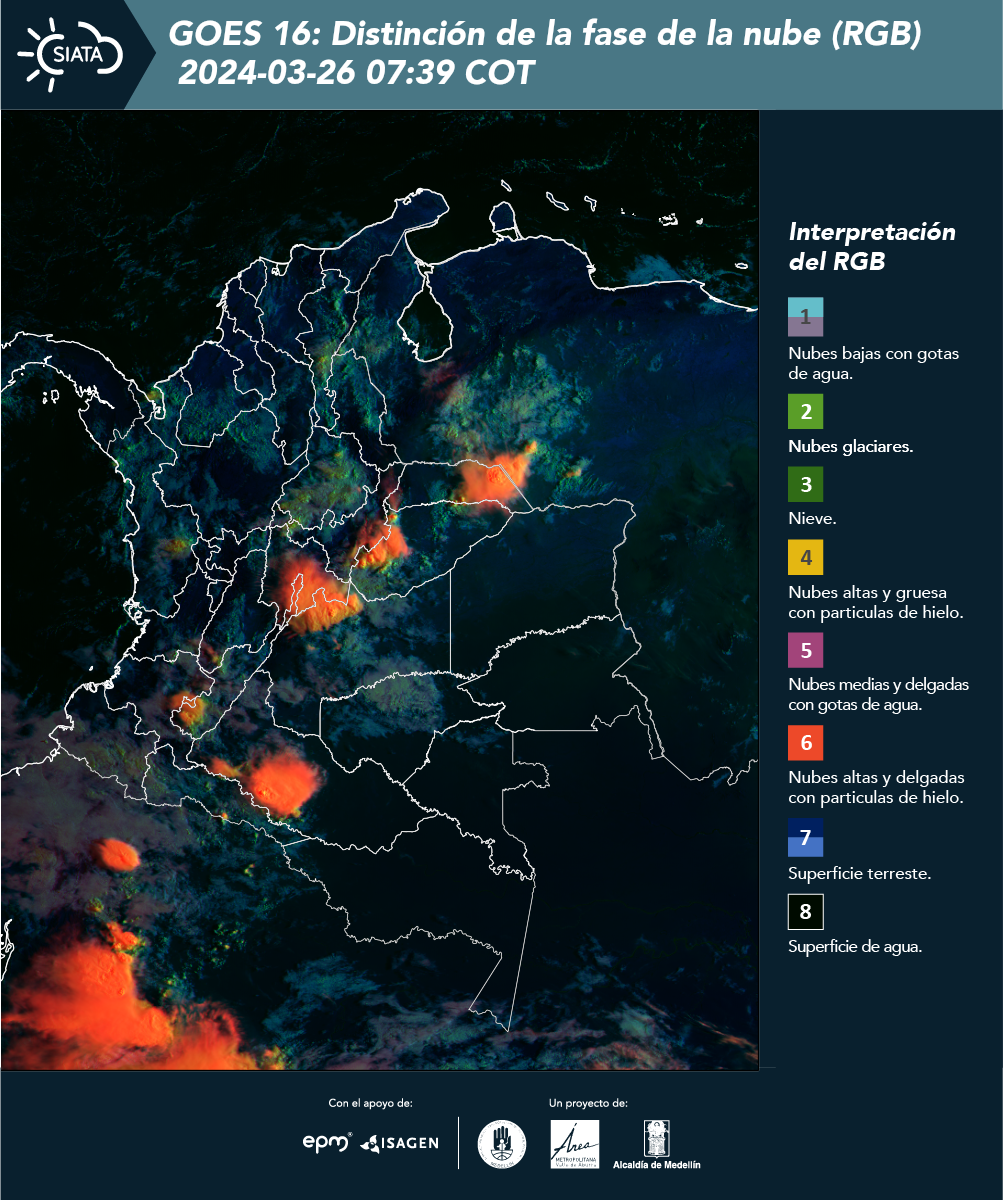1003x1200 pixels.
Task: Select the black swatch numbered 8
Action: [805, 911]
